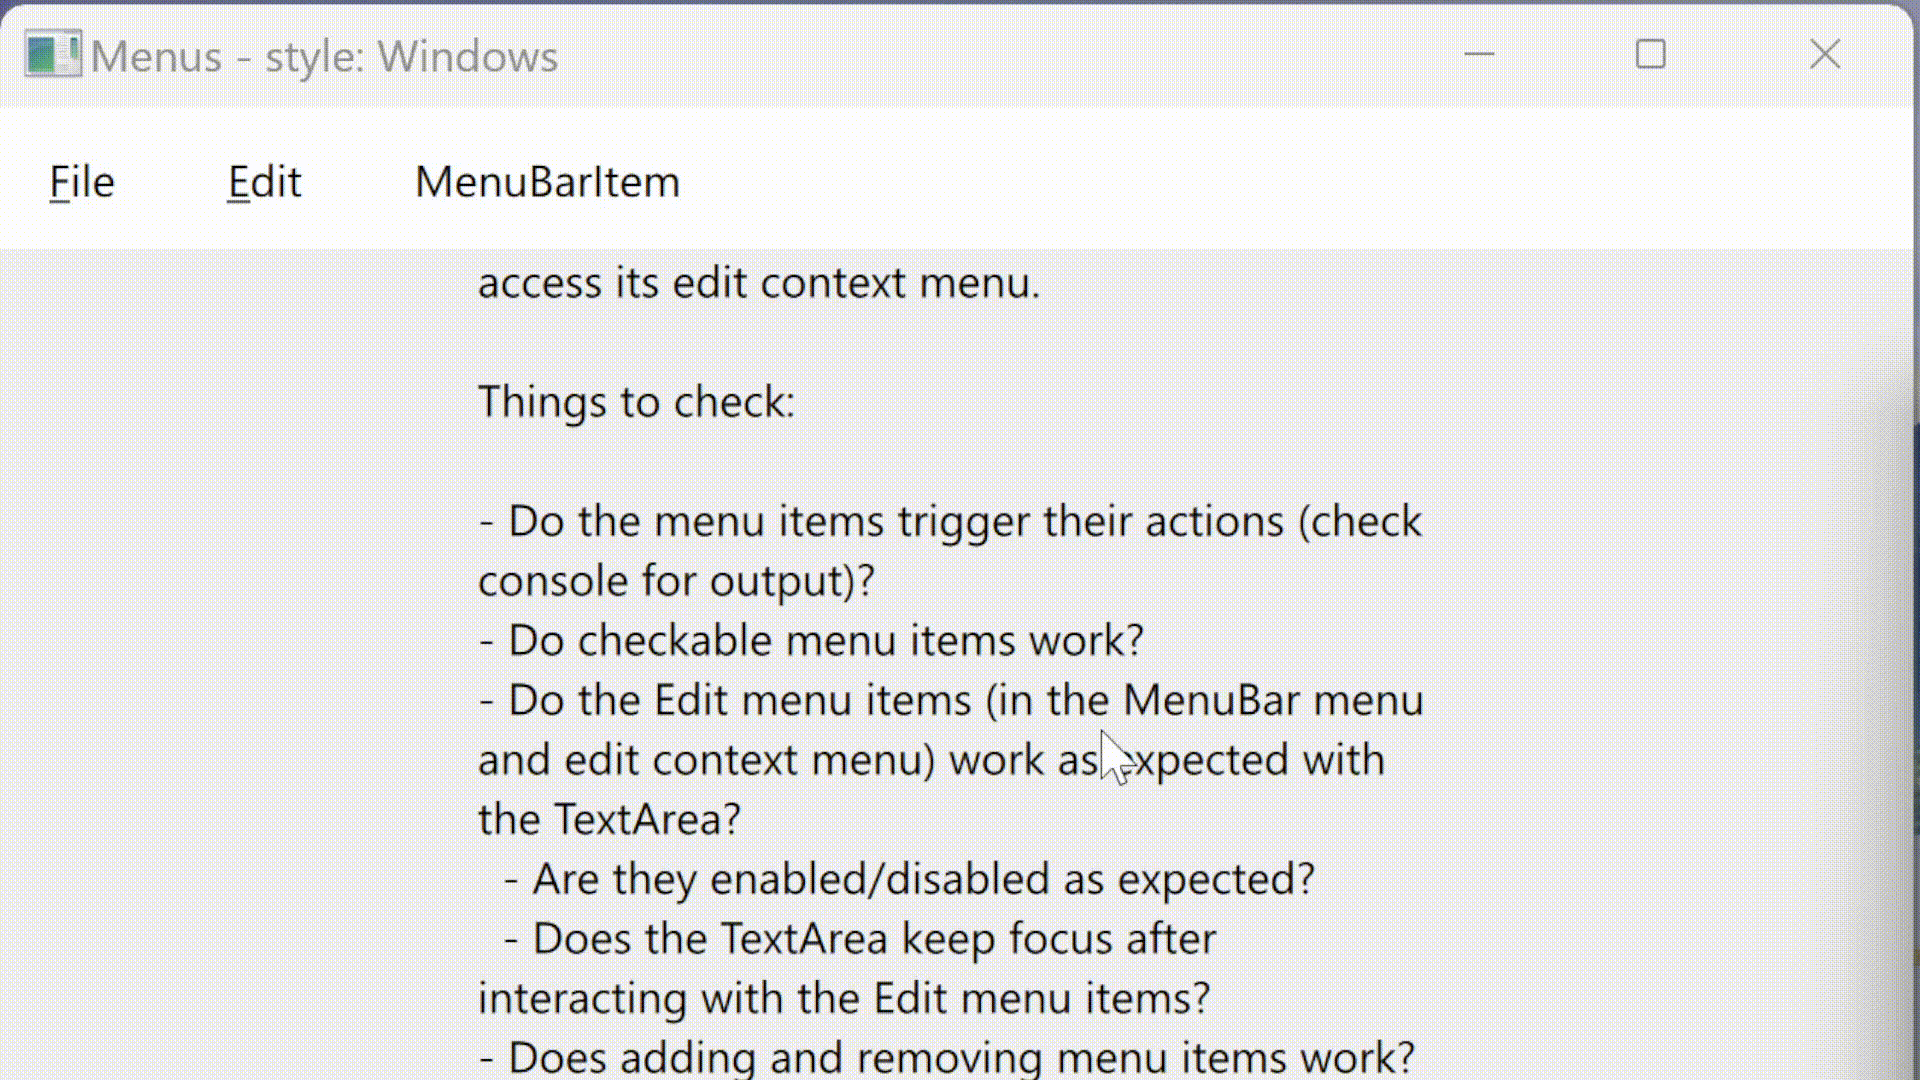Place cursor on 'the TextArea?' line

[609, 820]
